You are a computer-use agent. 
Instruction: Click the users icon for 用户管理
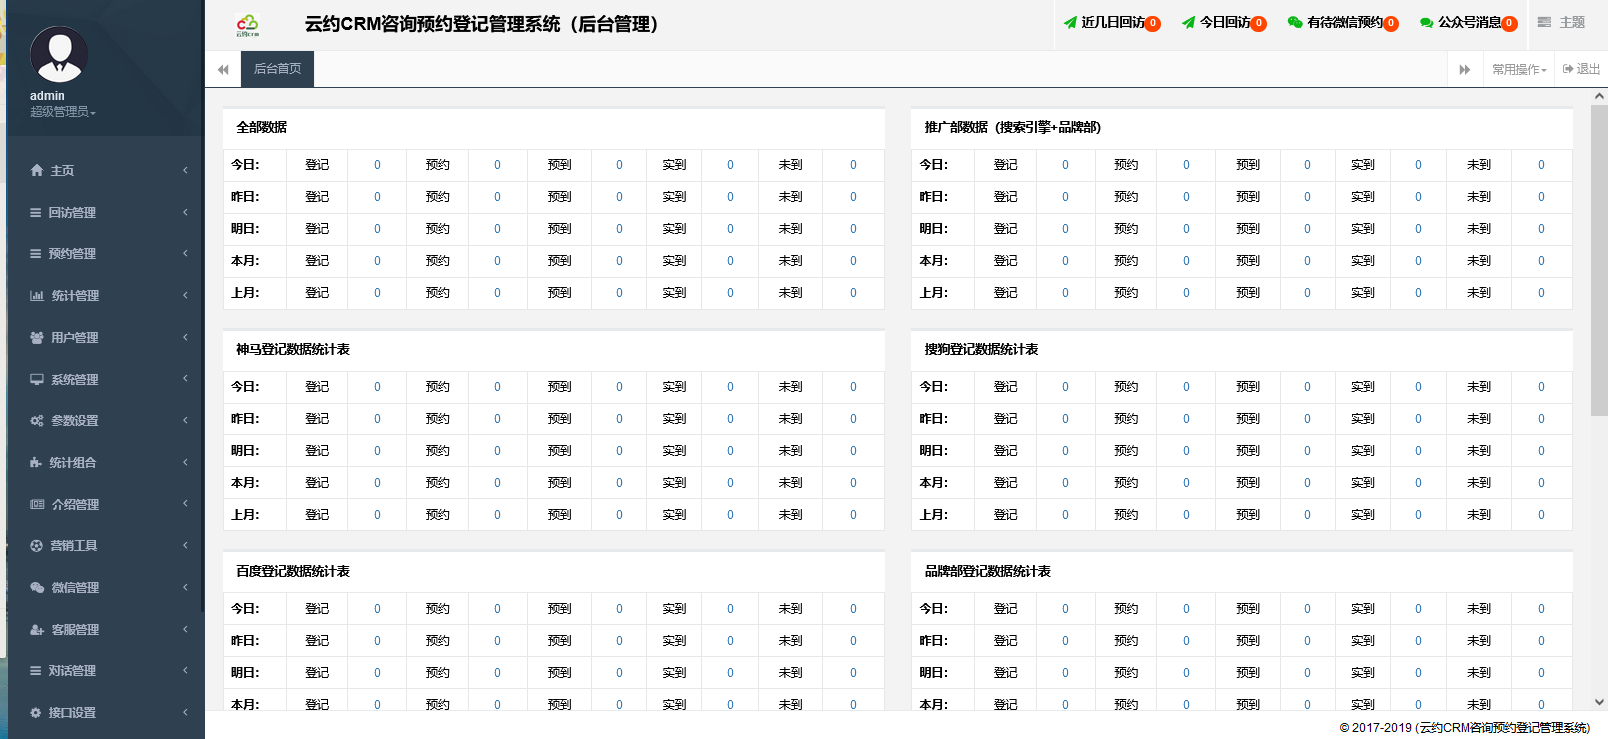pyautogui.click(x=37, y=338)
